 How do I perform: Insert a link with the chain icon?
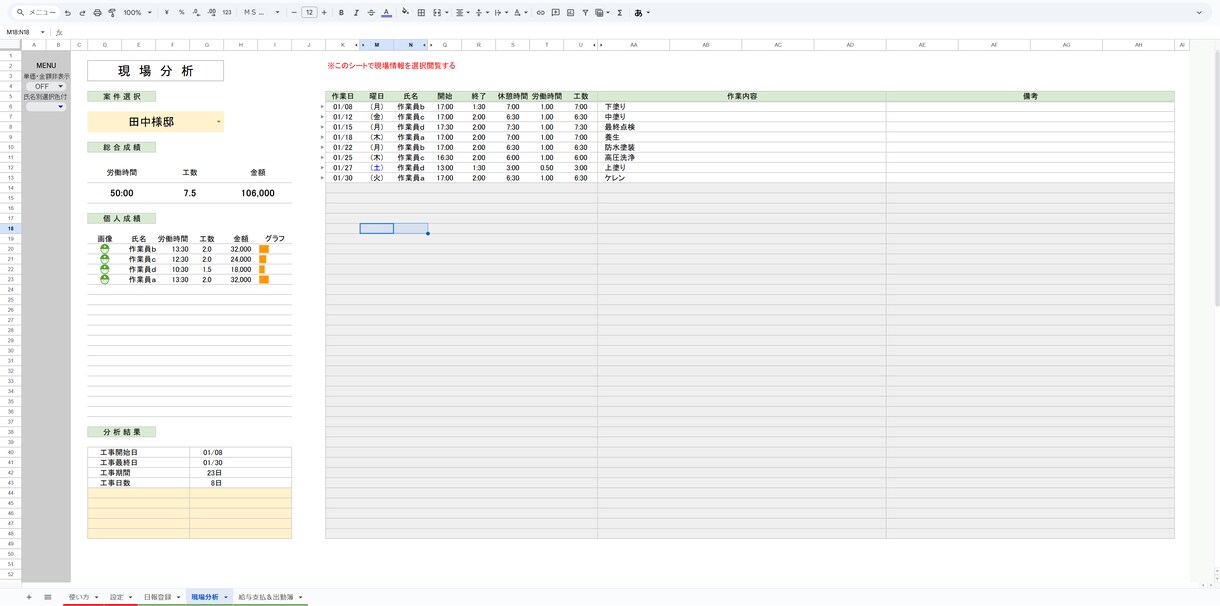541,13
